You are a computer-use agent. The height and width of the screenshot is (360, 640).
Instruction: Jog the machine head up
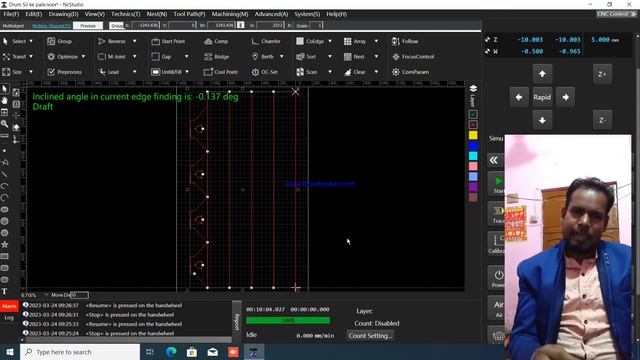542,74
